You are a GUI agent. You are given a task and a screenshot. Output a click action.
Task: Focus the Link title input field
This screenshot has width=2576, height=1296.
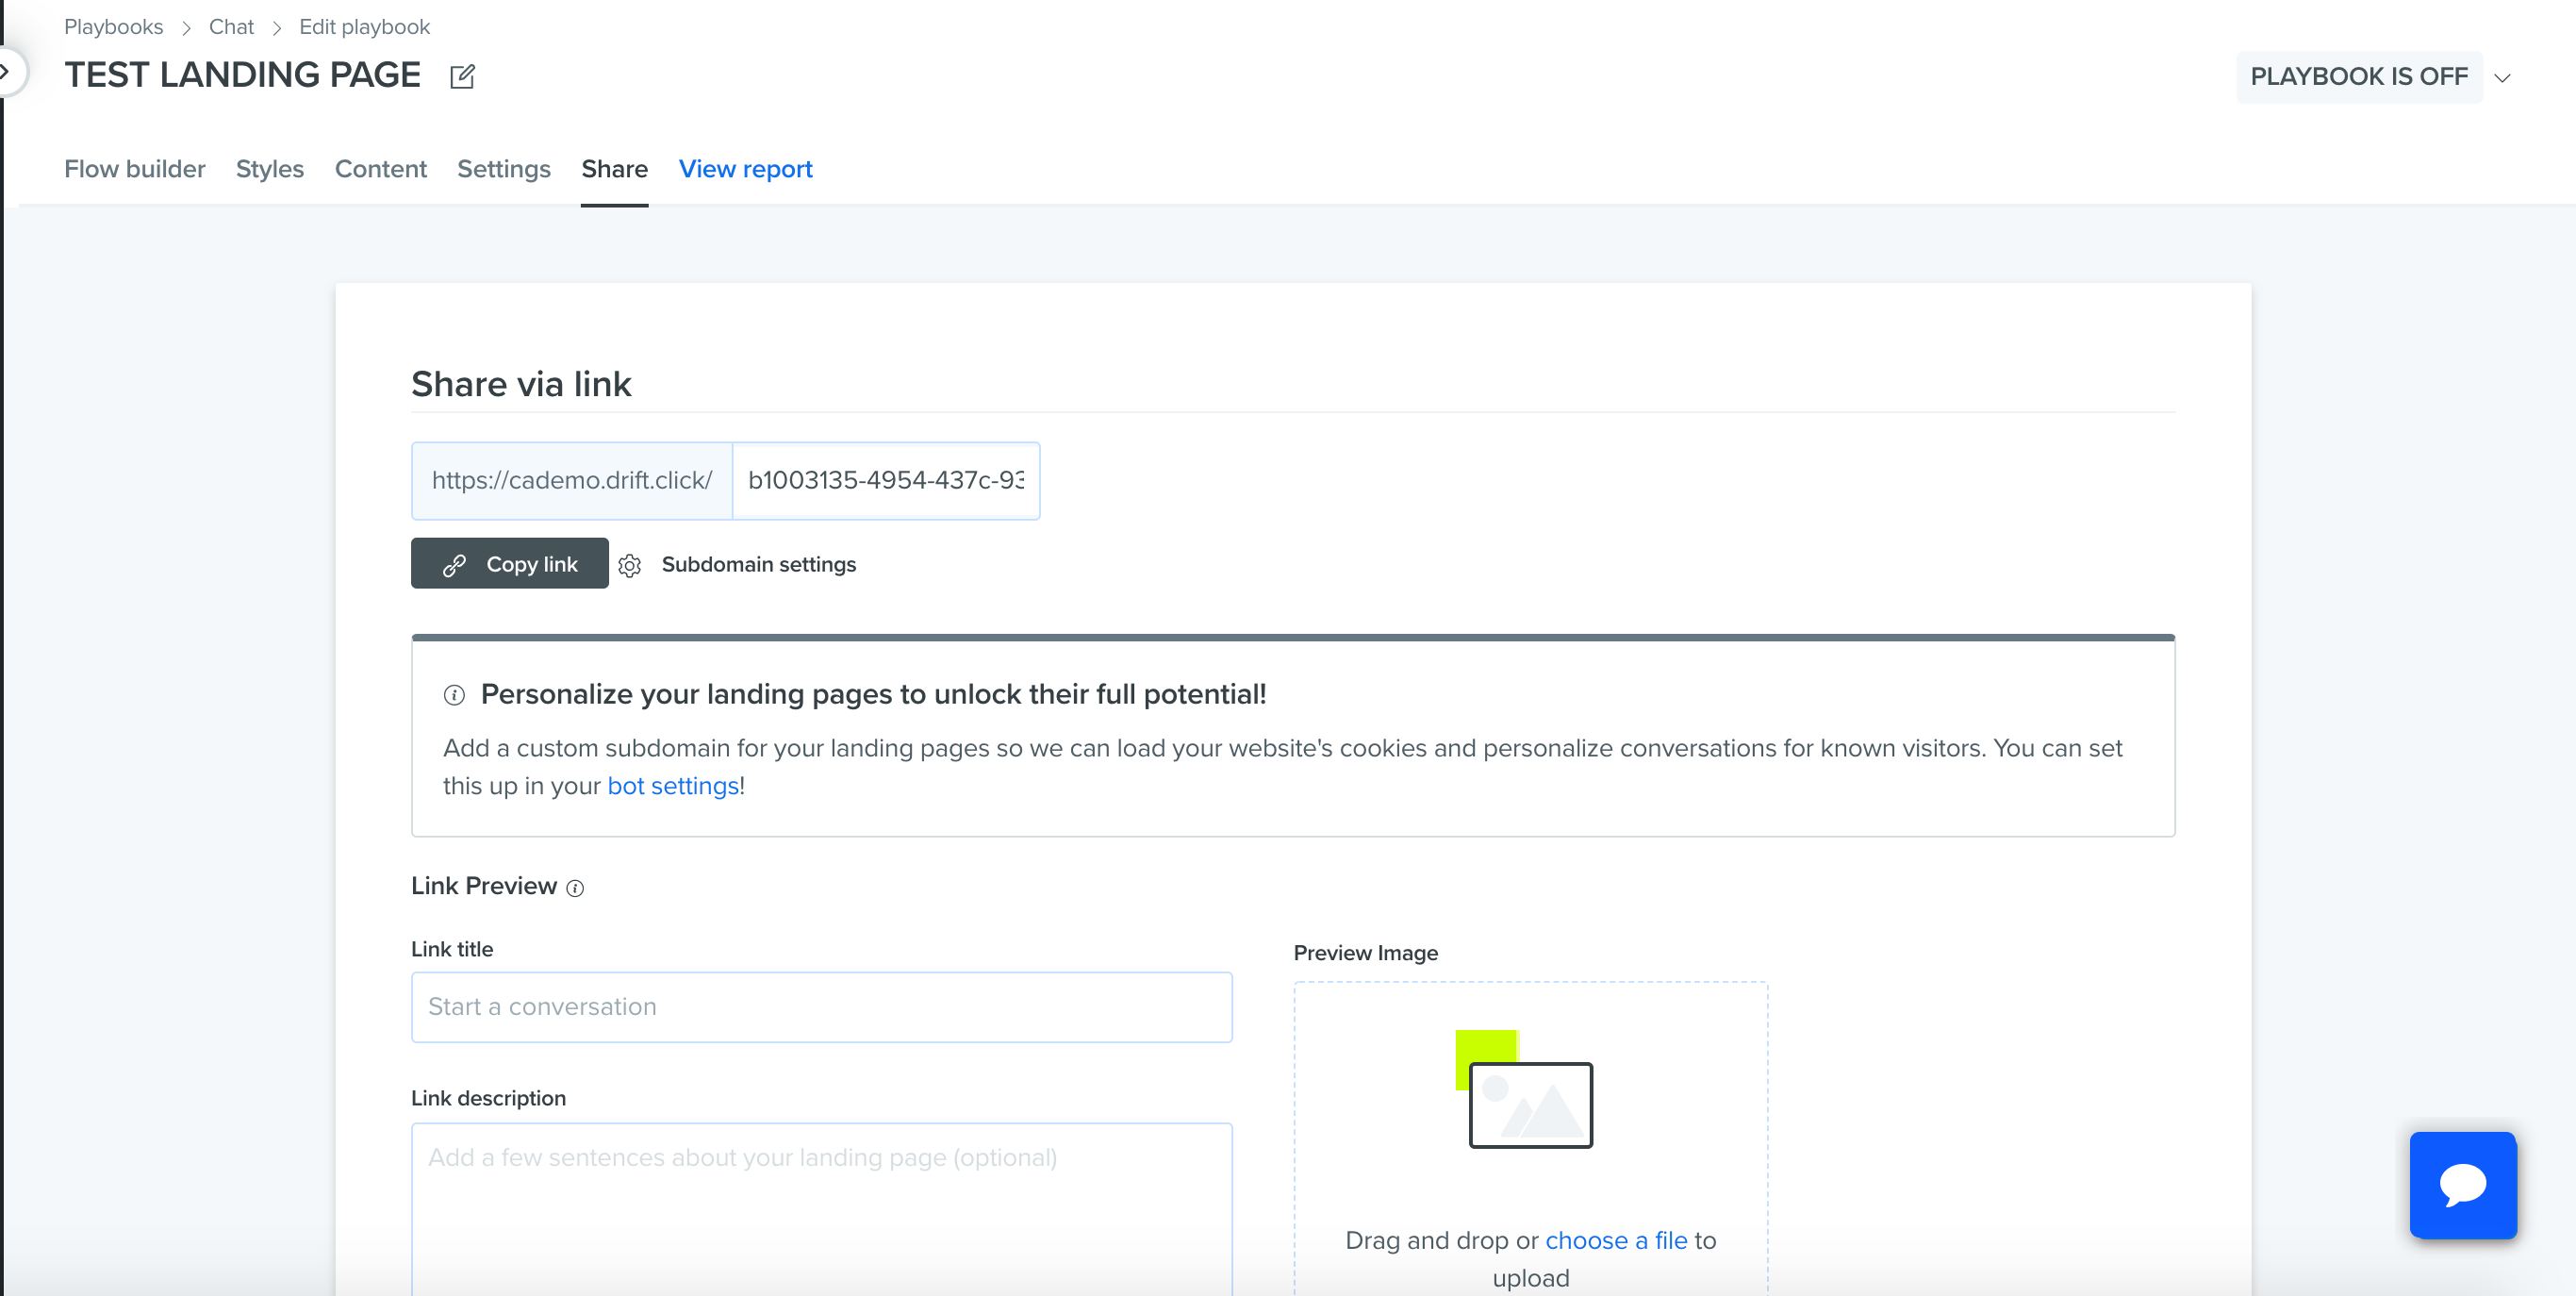click(822, 1007)
